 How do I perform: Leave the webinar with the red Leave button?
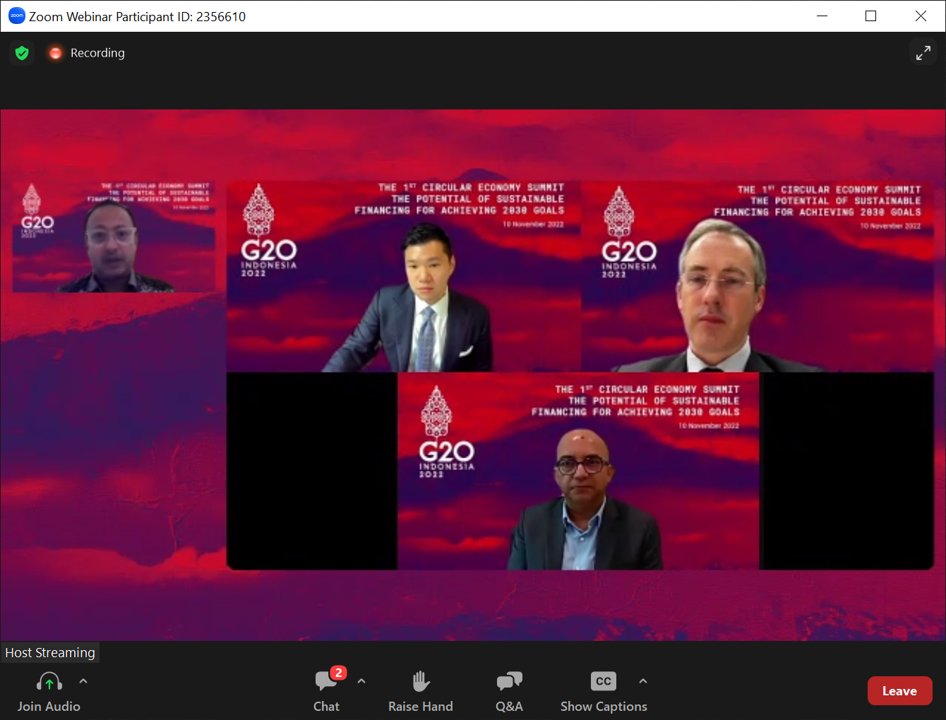[x=900, y=691]
